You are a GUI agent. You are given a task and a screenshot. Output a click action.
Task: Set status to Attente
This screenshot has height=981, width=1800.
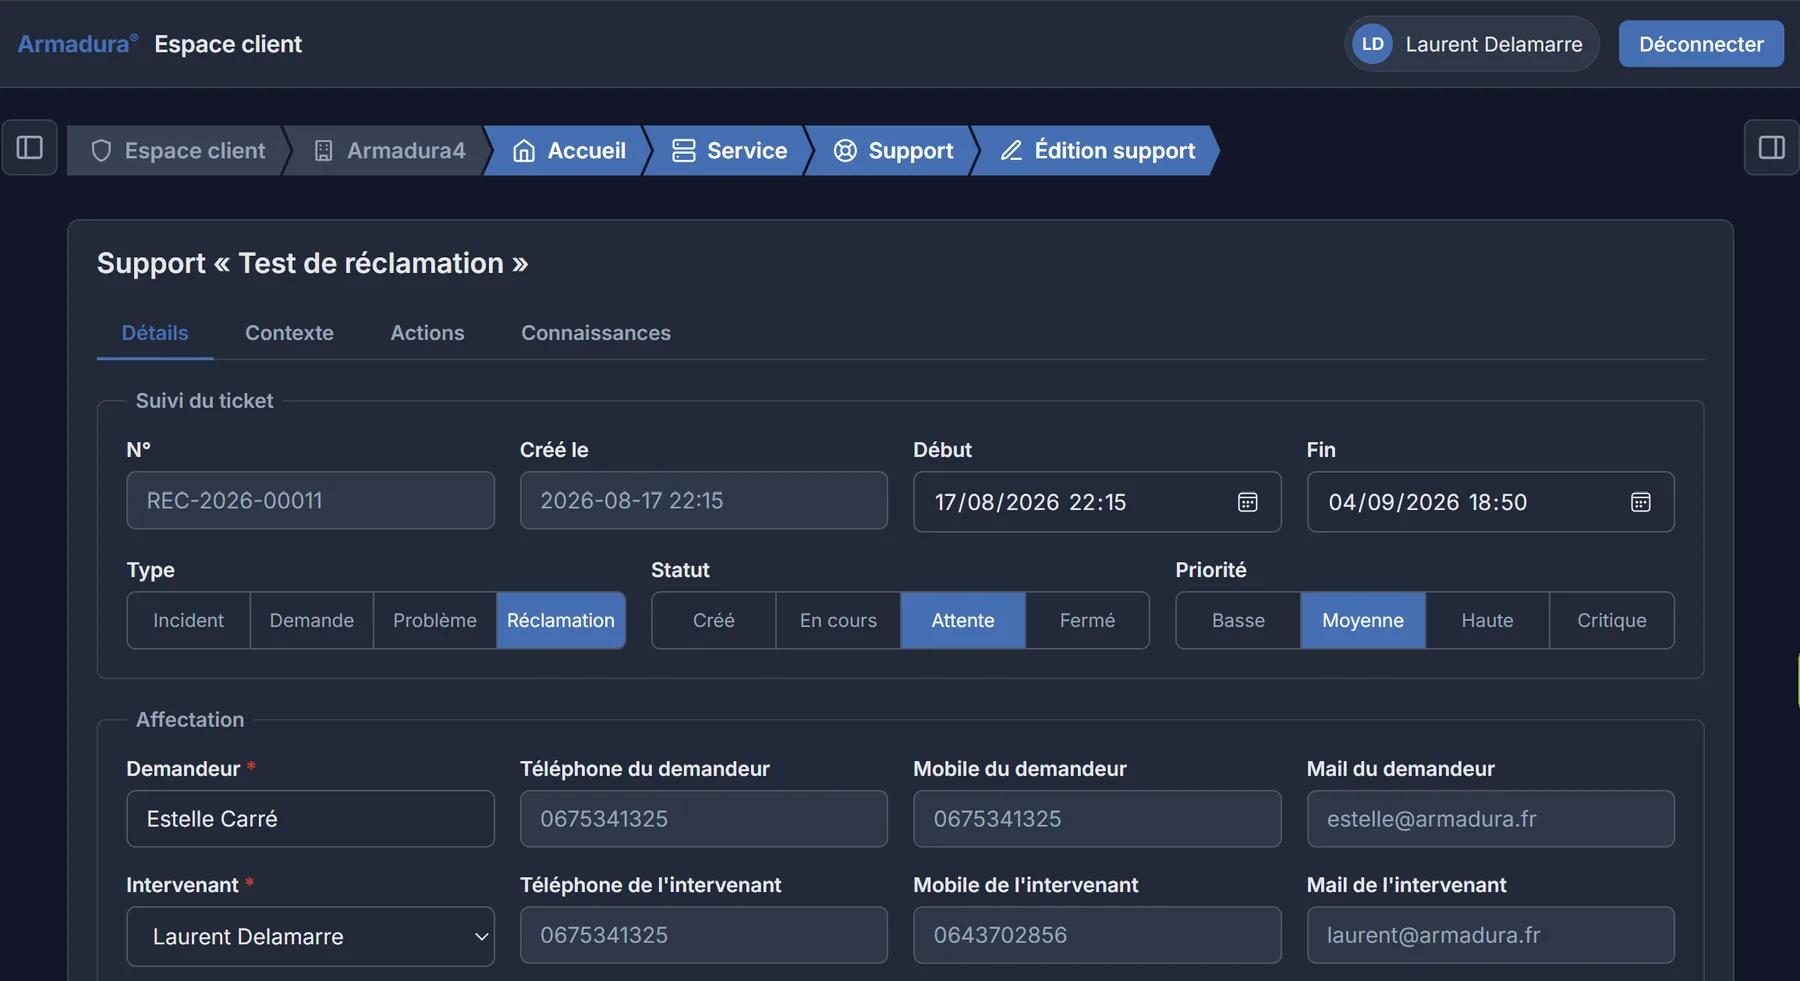[963, 620]
